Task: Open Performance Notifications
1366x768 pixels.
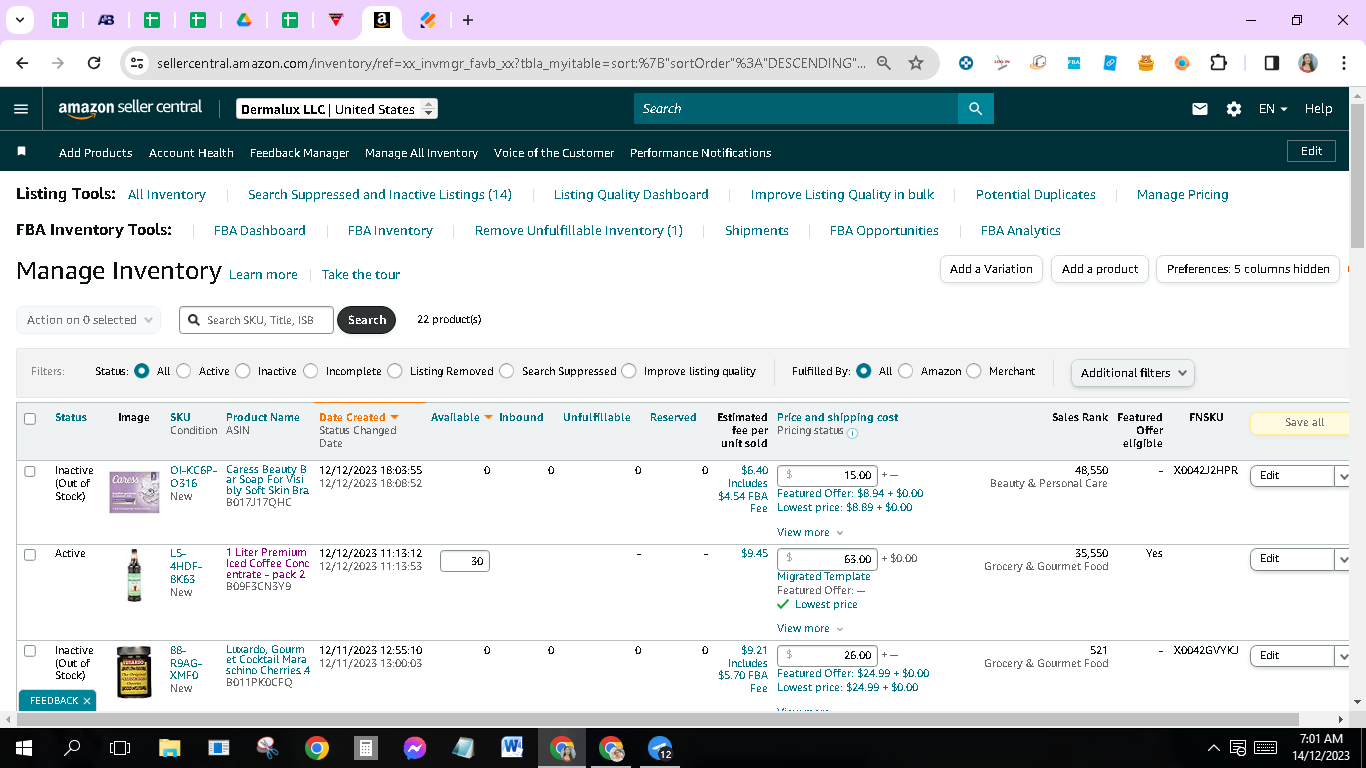Action: (x=700, y=153)
